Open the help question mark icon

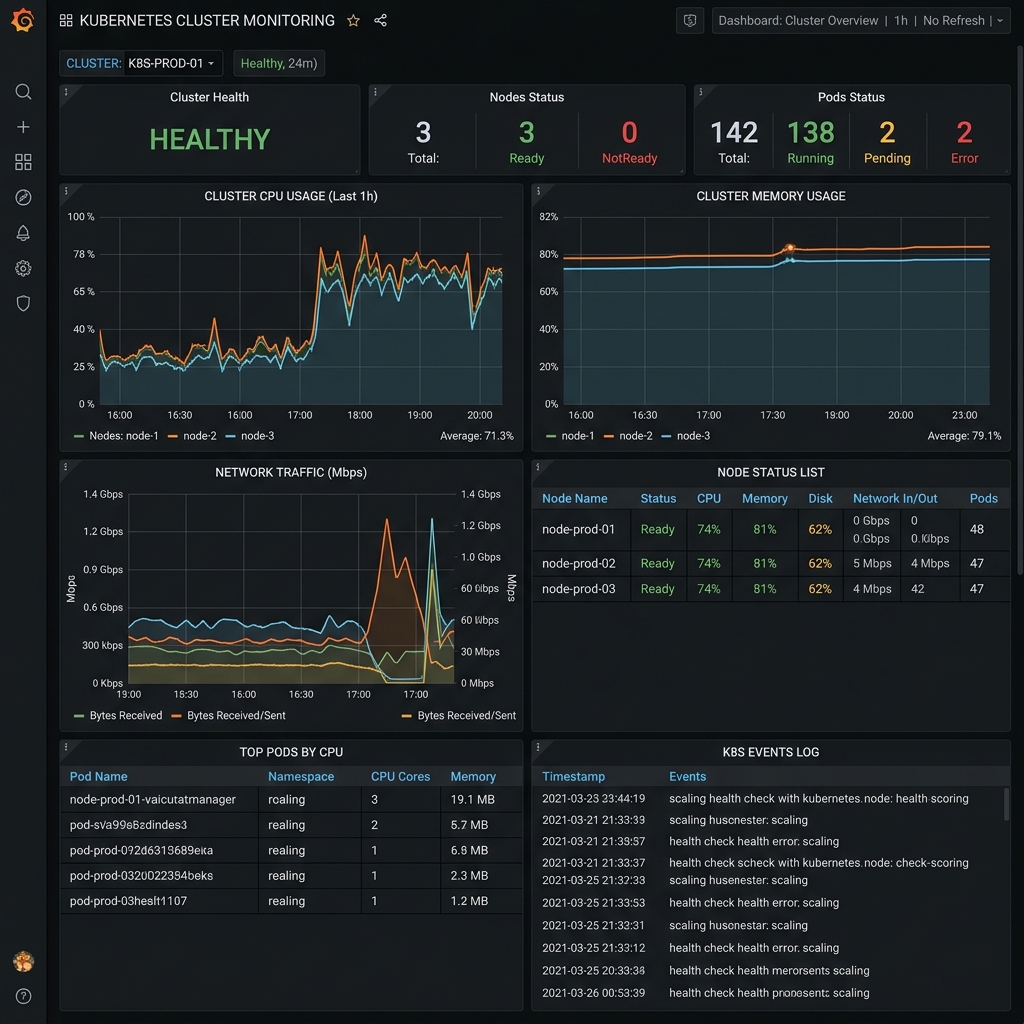tap(23, 996)
